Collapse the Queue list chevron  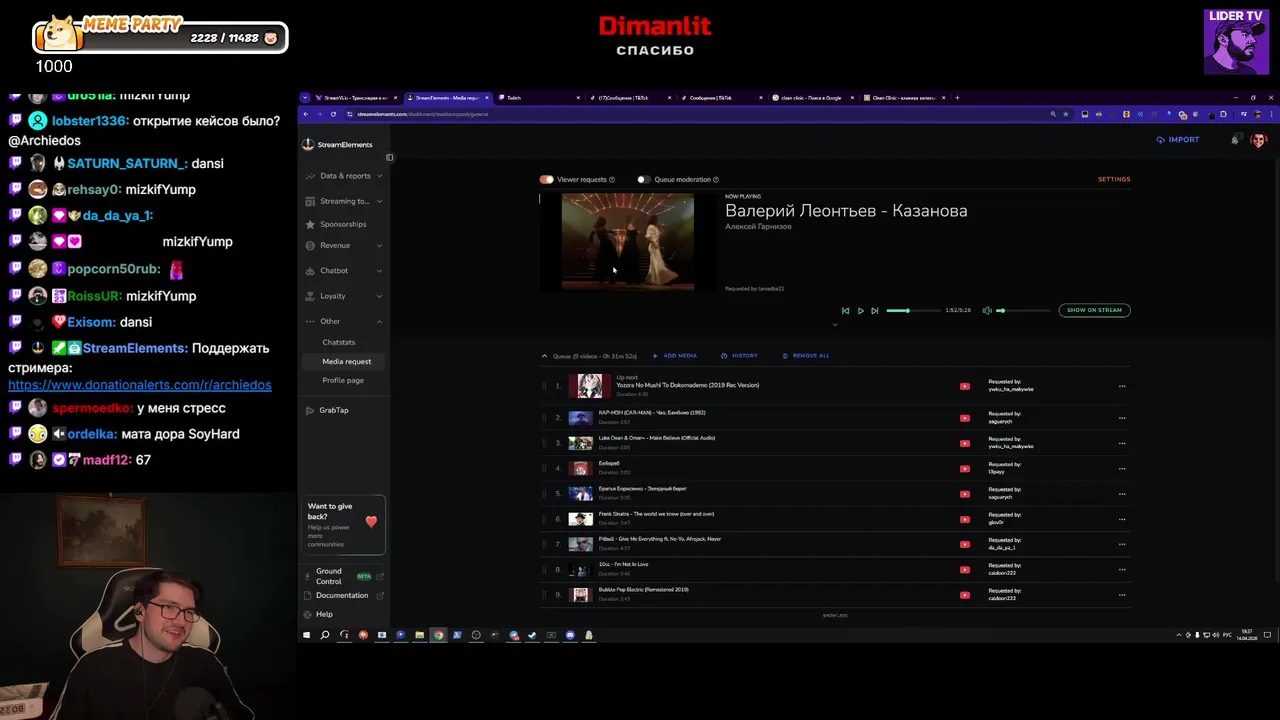click(x=544, y=356)
